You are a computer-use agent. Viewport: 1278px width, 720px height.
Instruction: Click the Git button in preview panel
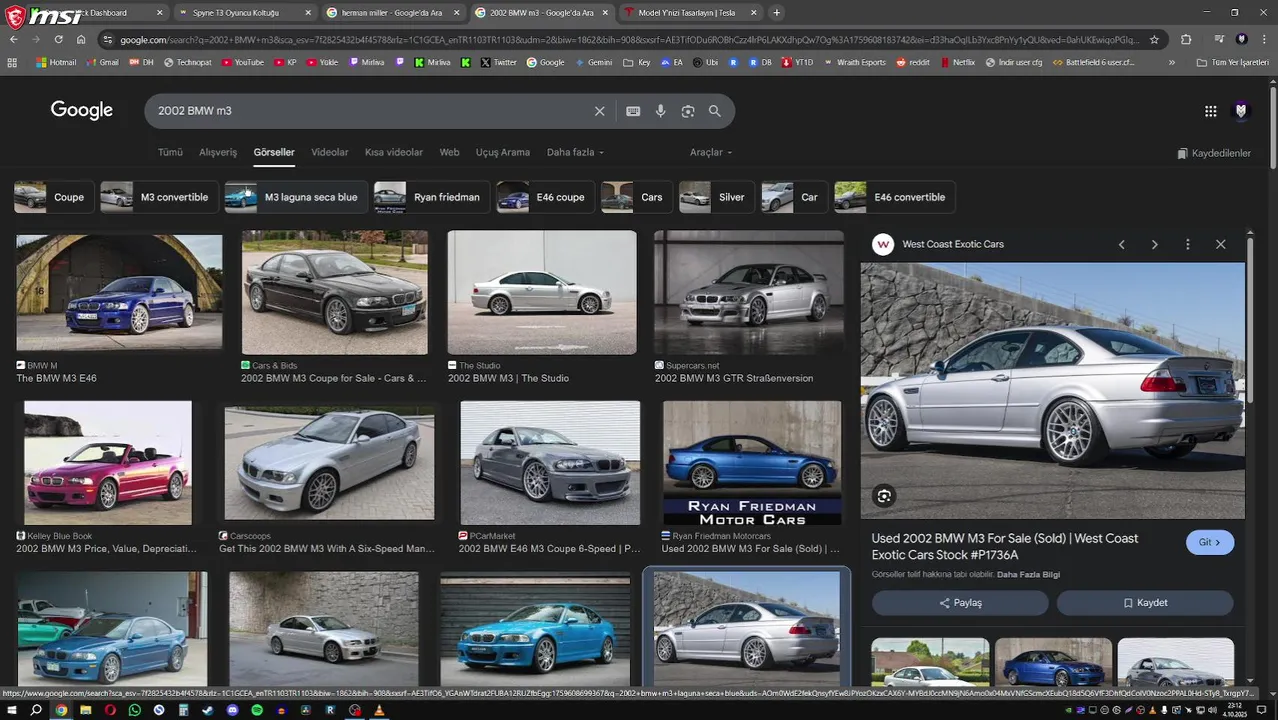[x=1210, y=542]
